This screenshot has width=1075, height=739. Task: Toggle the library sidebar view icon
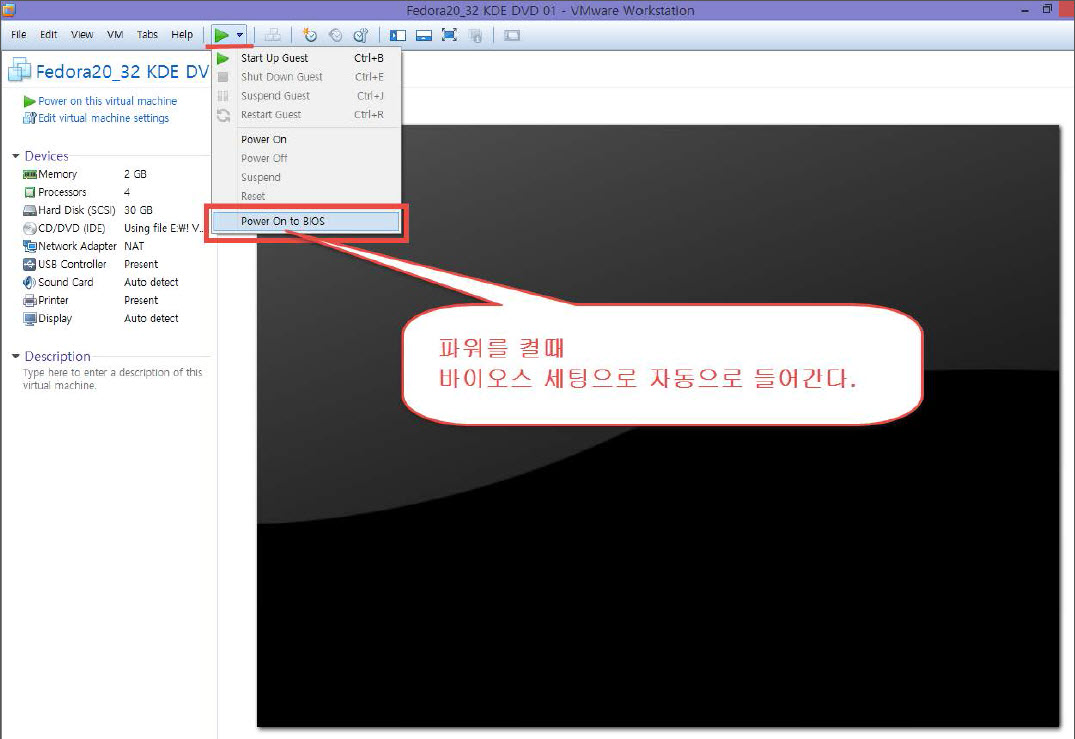tap(398, 35)
